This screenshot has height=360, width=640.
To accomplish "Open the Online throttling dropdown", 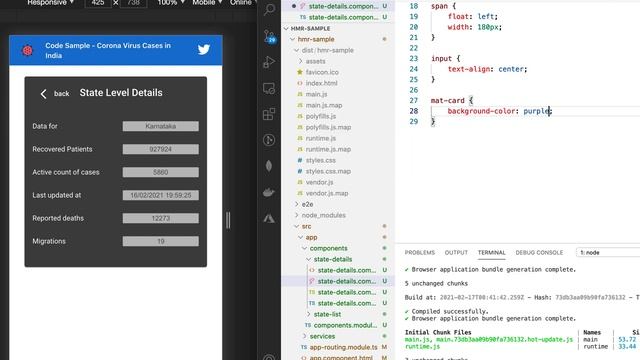I will point(243,2).
